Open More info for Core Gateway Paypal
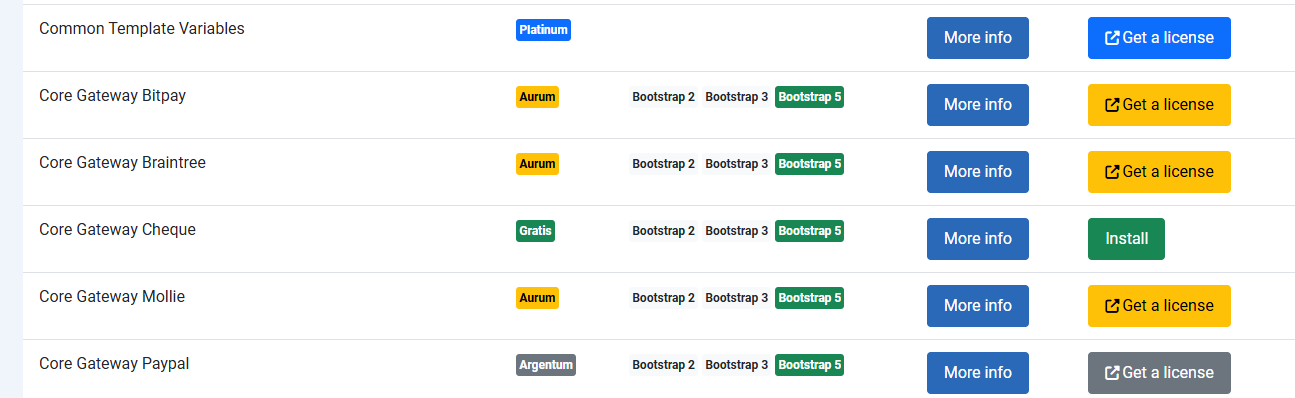This screenshot has height=398, width=1295. click(x=977, y=373)
